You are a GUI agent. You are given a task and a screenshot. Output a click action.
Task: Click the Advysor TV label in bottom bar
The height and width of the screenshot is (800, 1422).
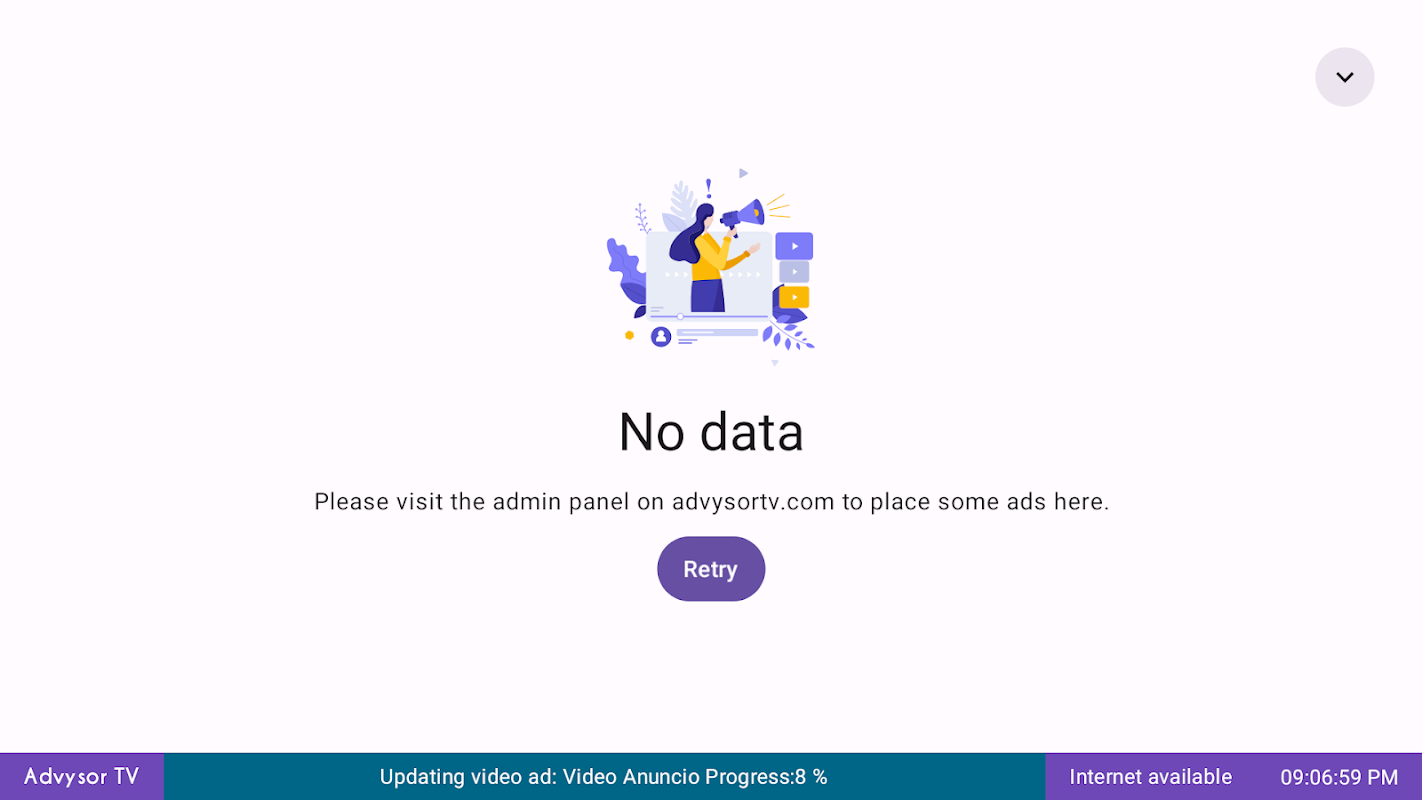click(81, 777)
